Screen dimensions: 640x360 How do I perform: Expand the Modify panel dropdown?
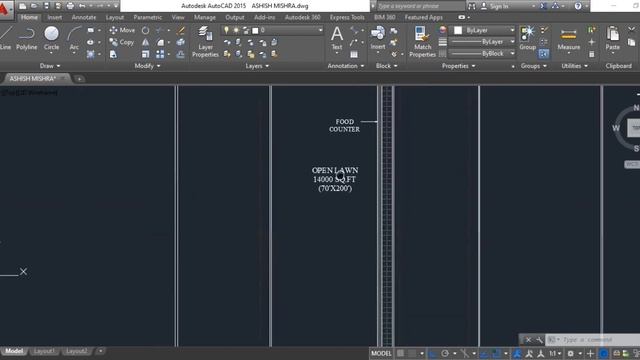(x=147, y=66)
